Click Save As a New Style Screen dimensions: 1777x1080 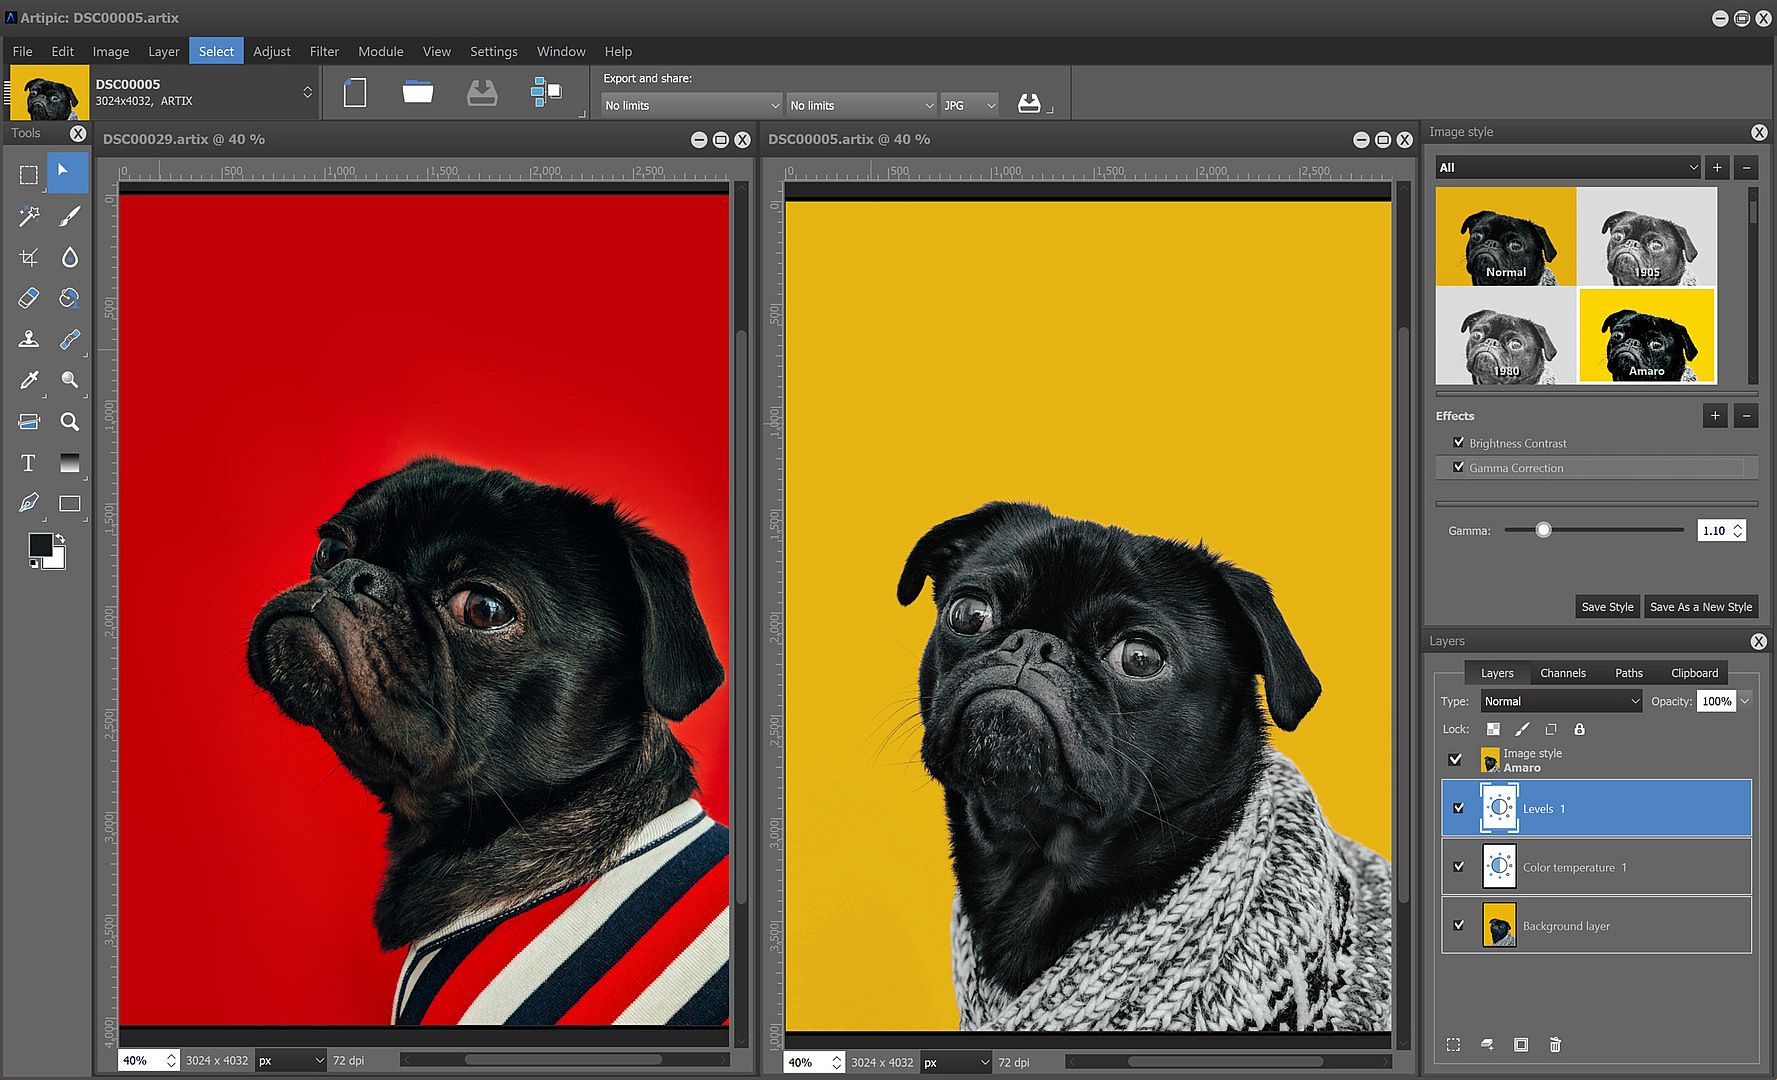(1700, 607)
